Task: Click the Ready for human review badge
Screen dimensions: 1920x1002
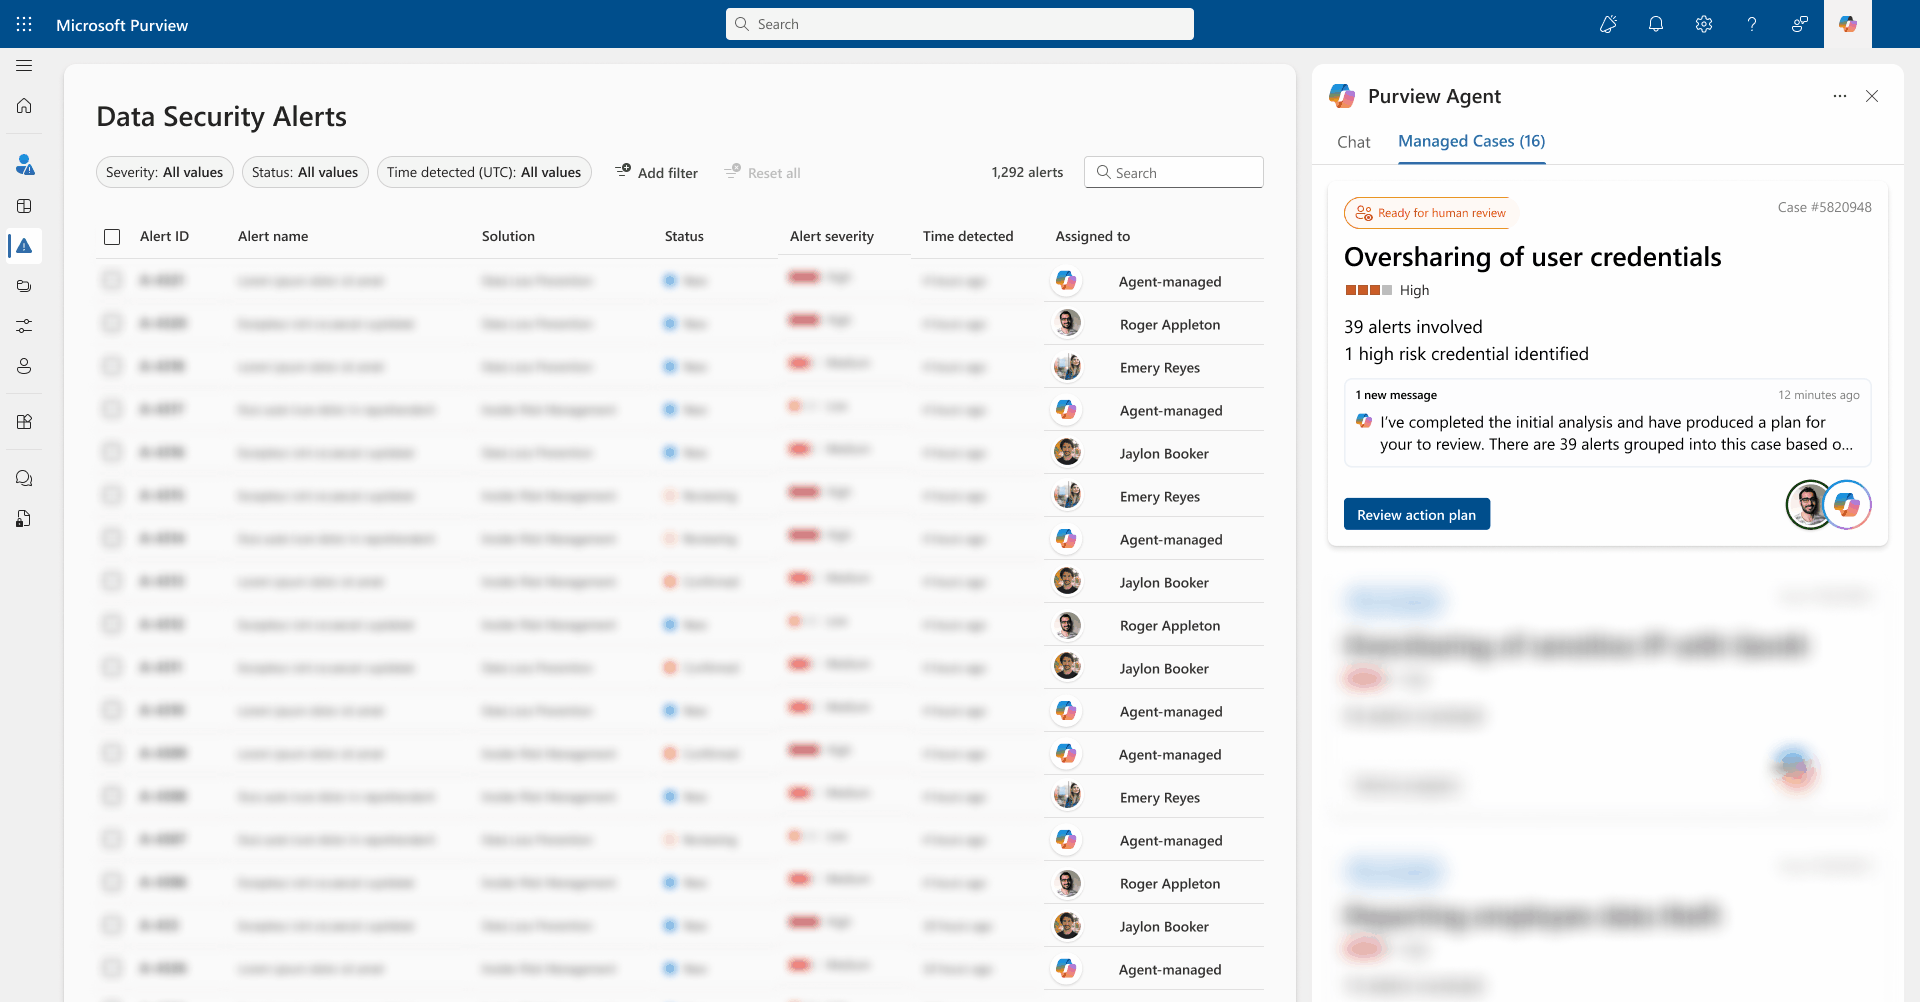Action: 1430,213
